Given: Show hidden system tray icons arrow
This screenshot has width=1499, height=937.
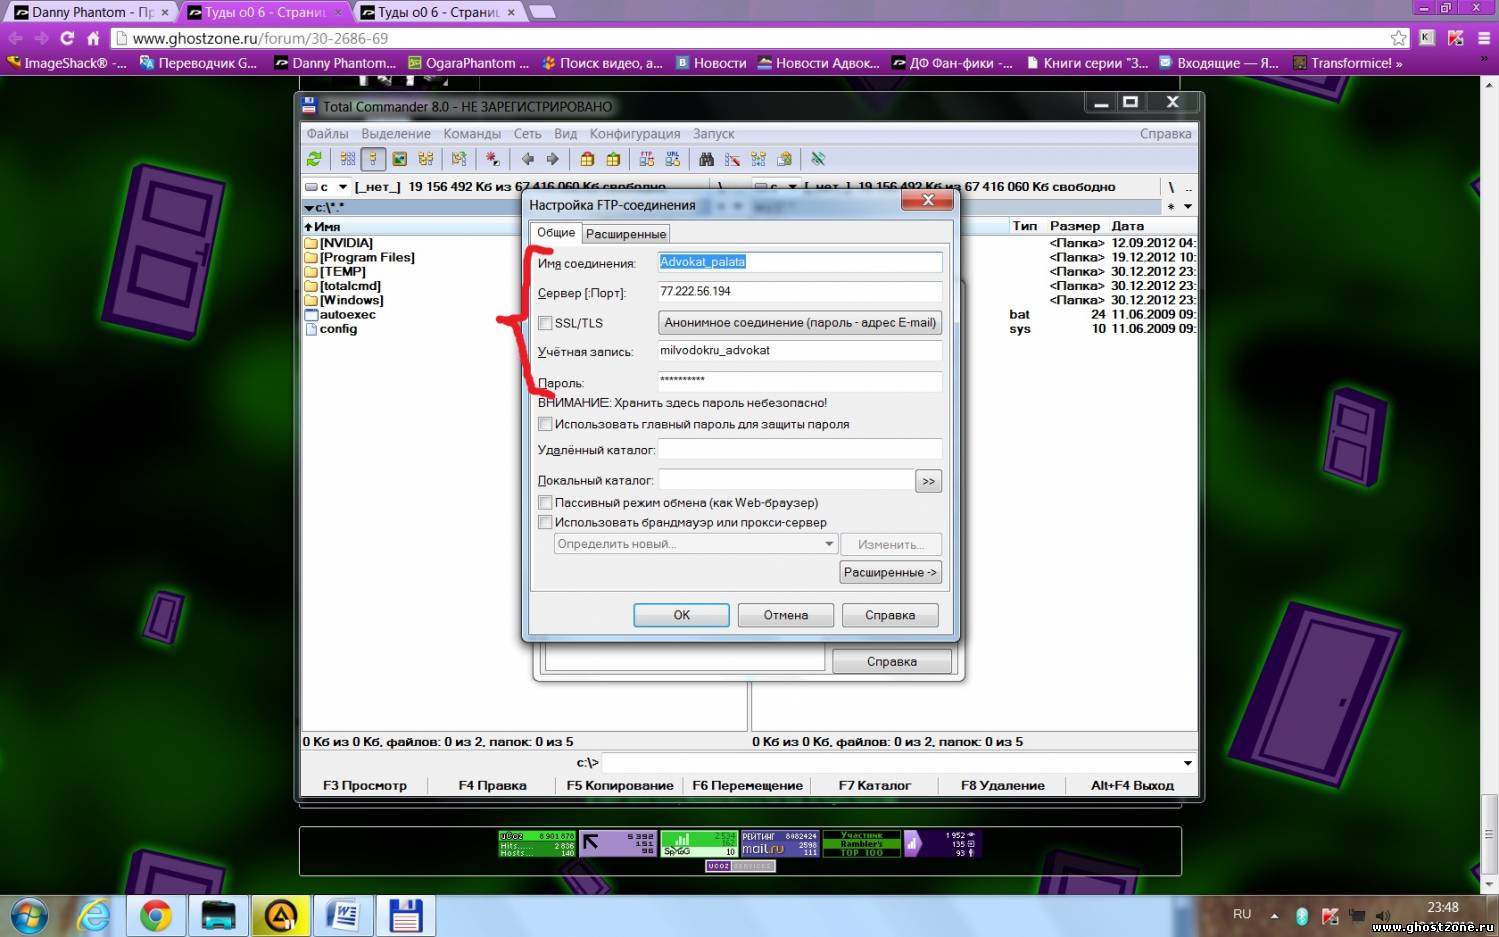Looking at the screenshot, I should [x=1274, y=915].
